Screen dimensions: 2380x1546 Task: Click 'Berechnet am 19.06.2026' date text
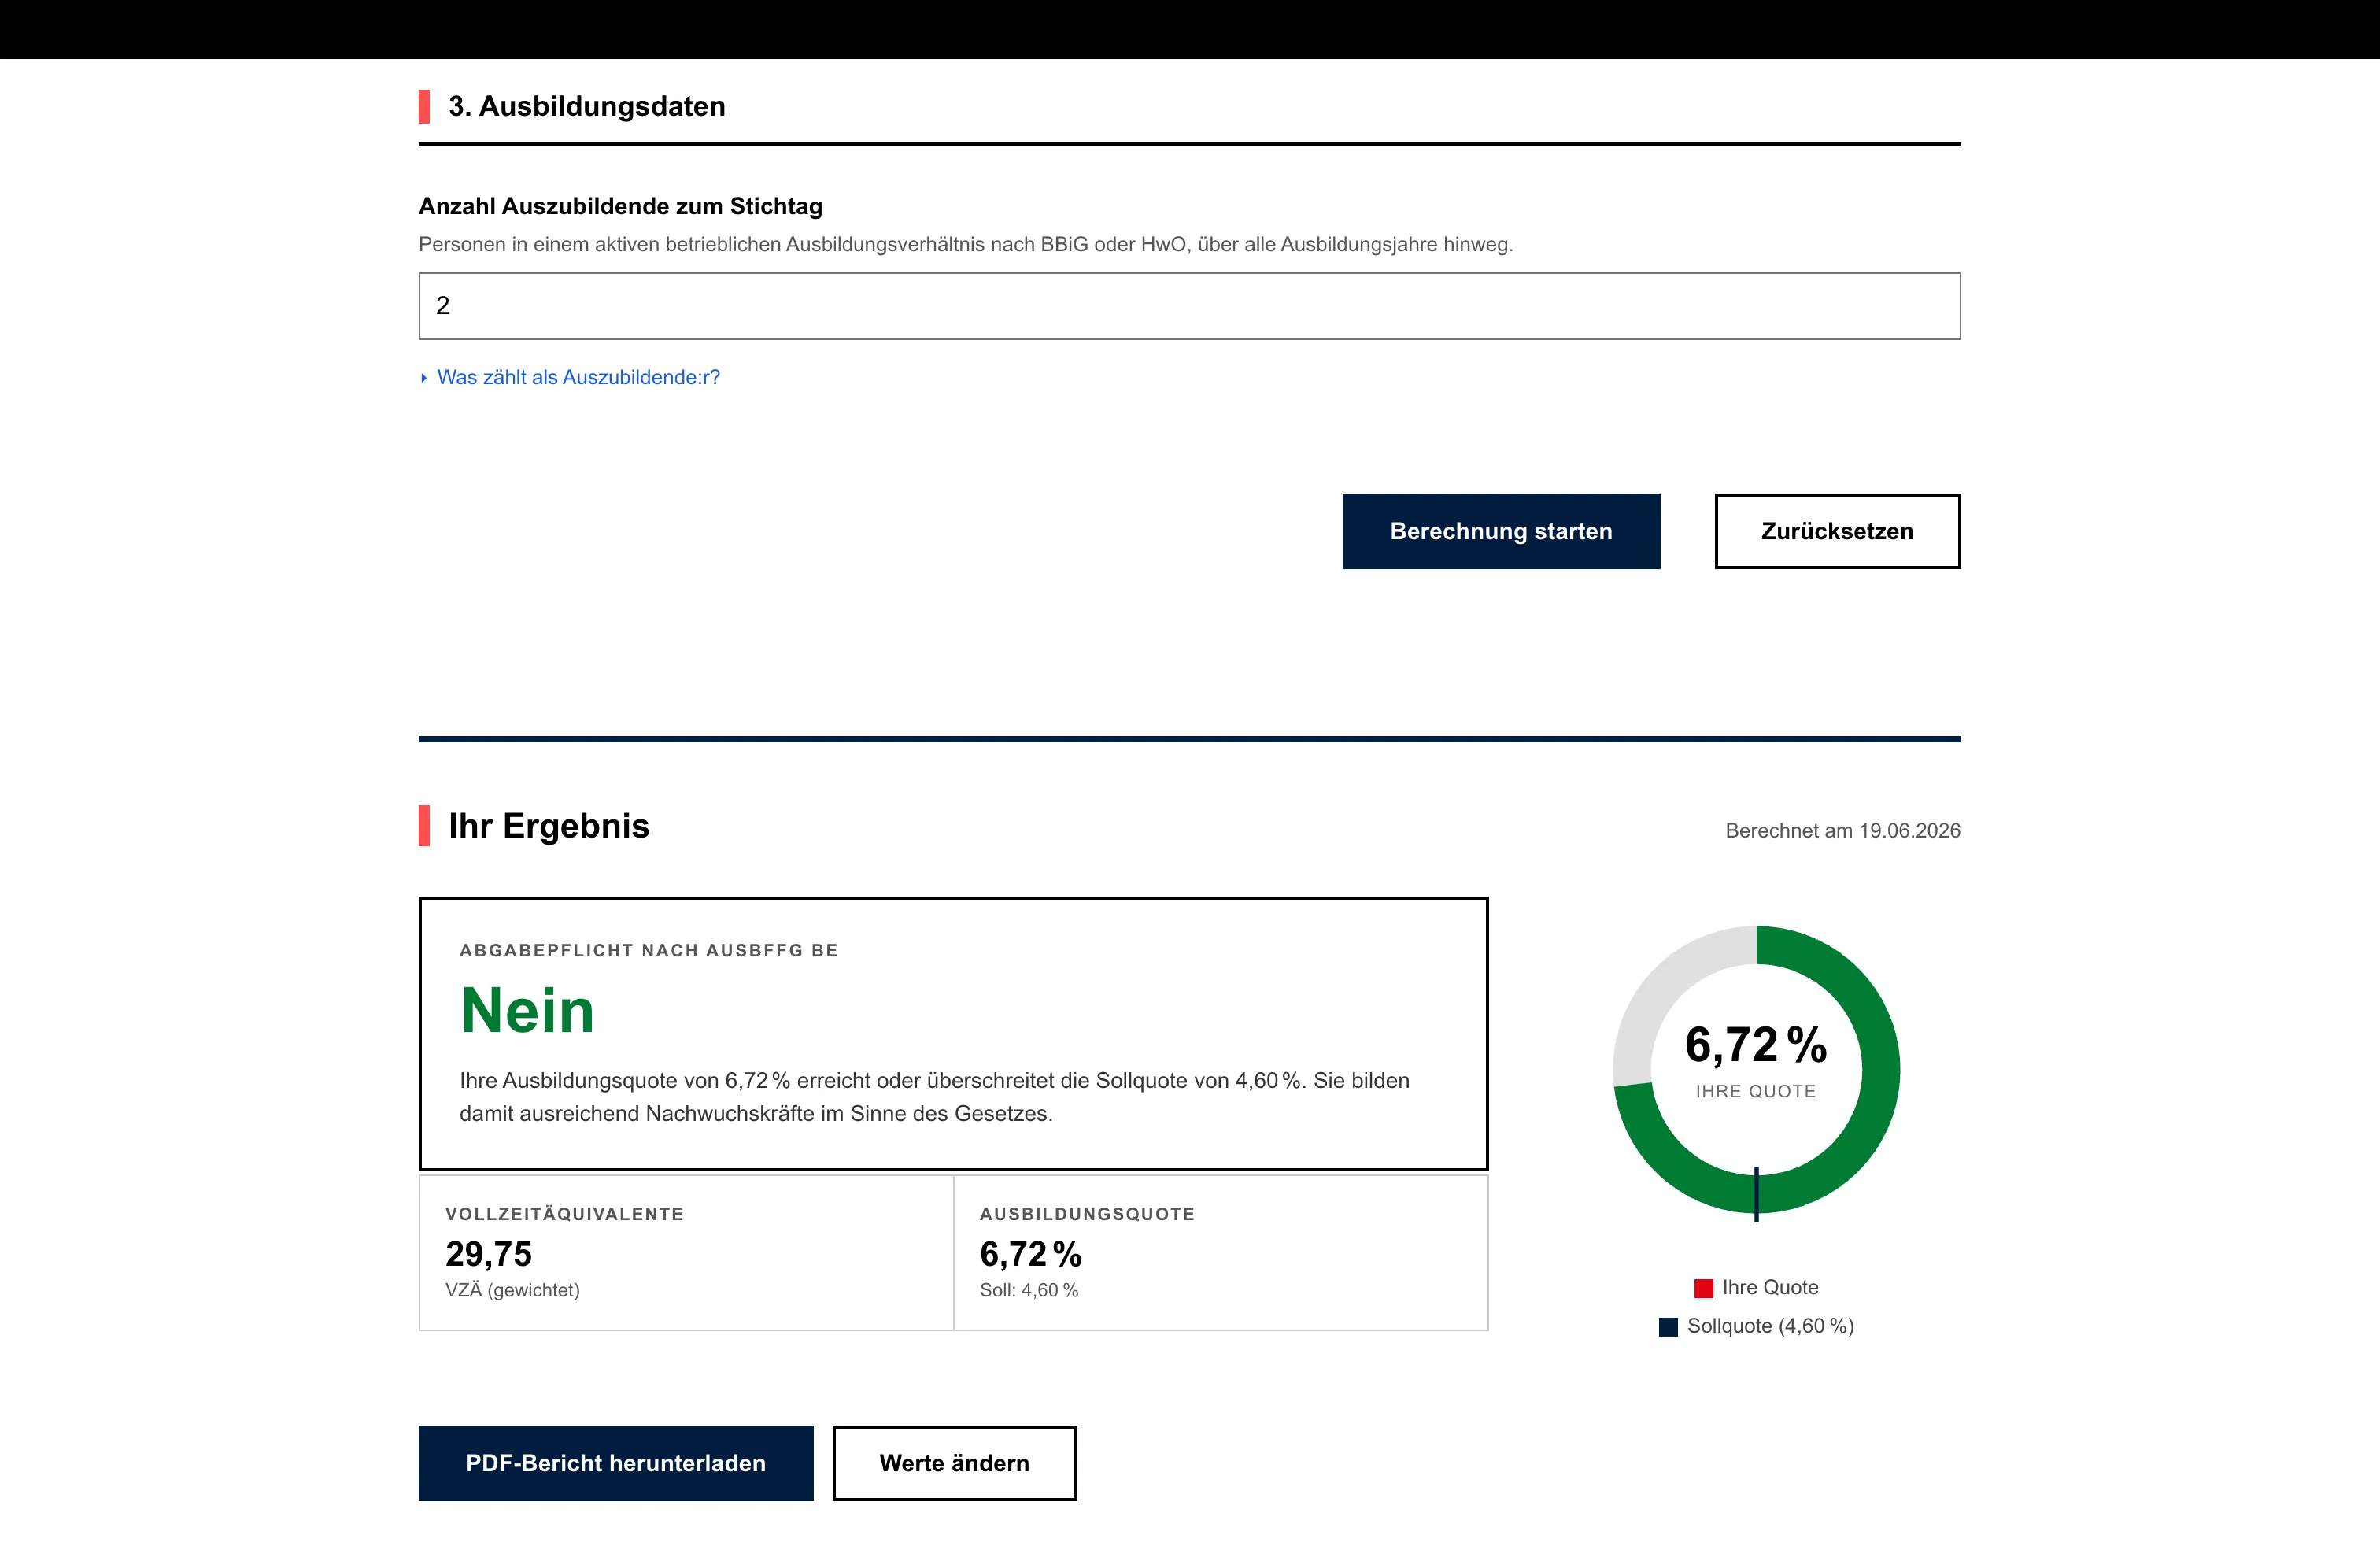[1843, 831]
